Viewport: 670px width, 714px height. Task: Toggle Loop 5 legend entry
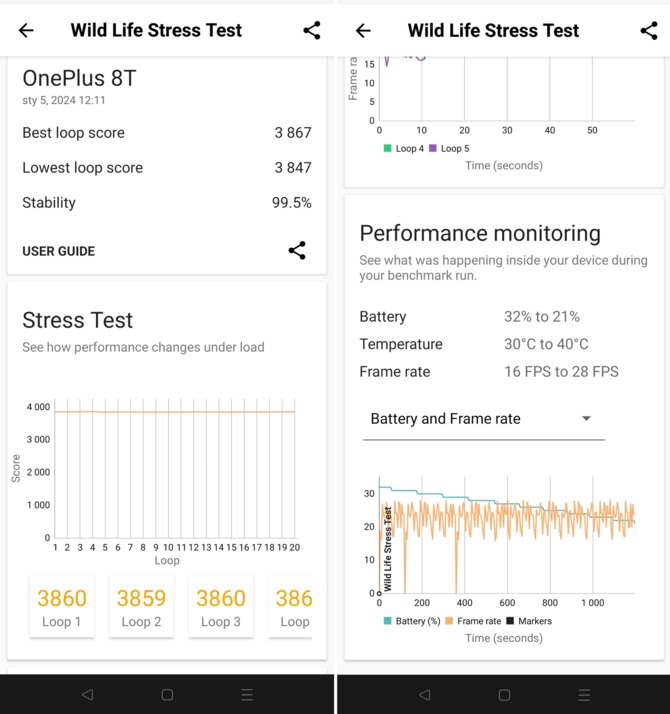(x=449, y=148)
